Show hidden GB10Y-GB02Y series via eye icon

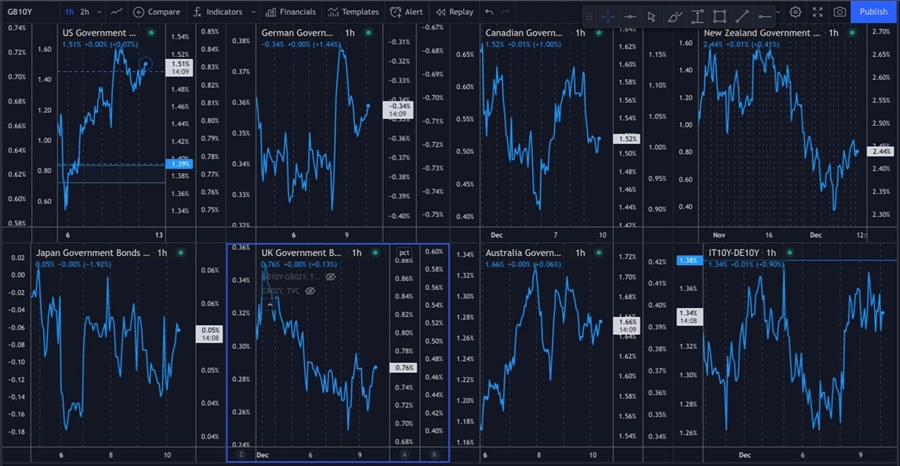click(x=330, y=277)
